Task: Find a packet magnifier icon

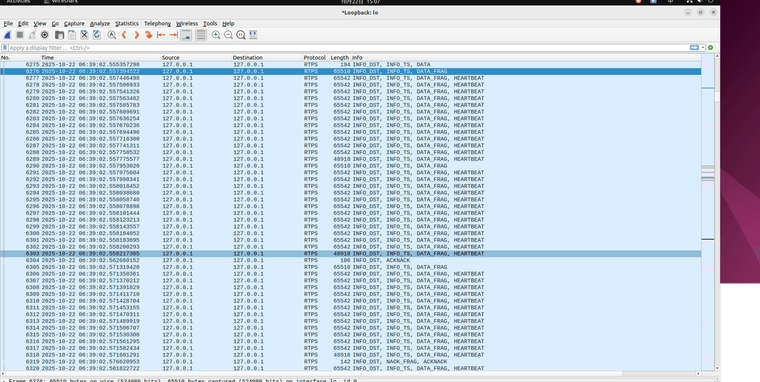Action: pyautogui.click(x=111, y=35)
